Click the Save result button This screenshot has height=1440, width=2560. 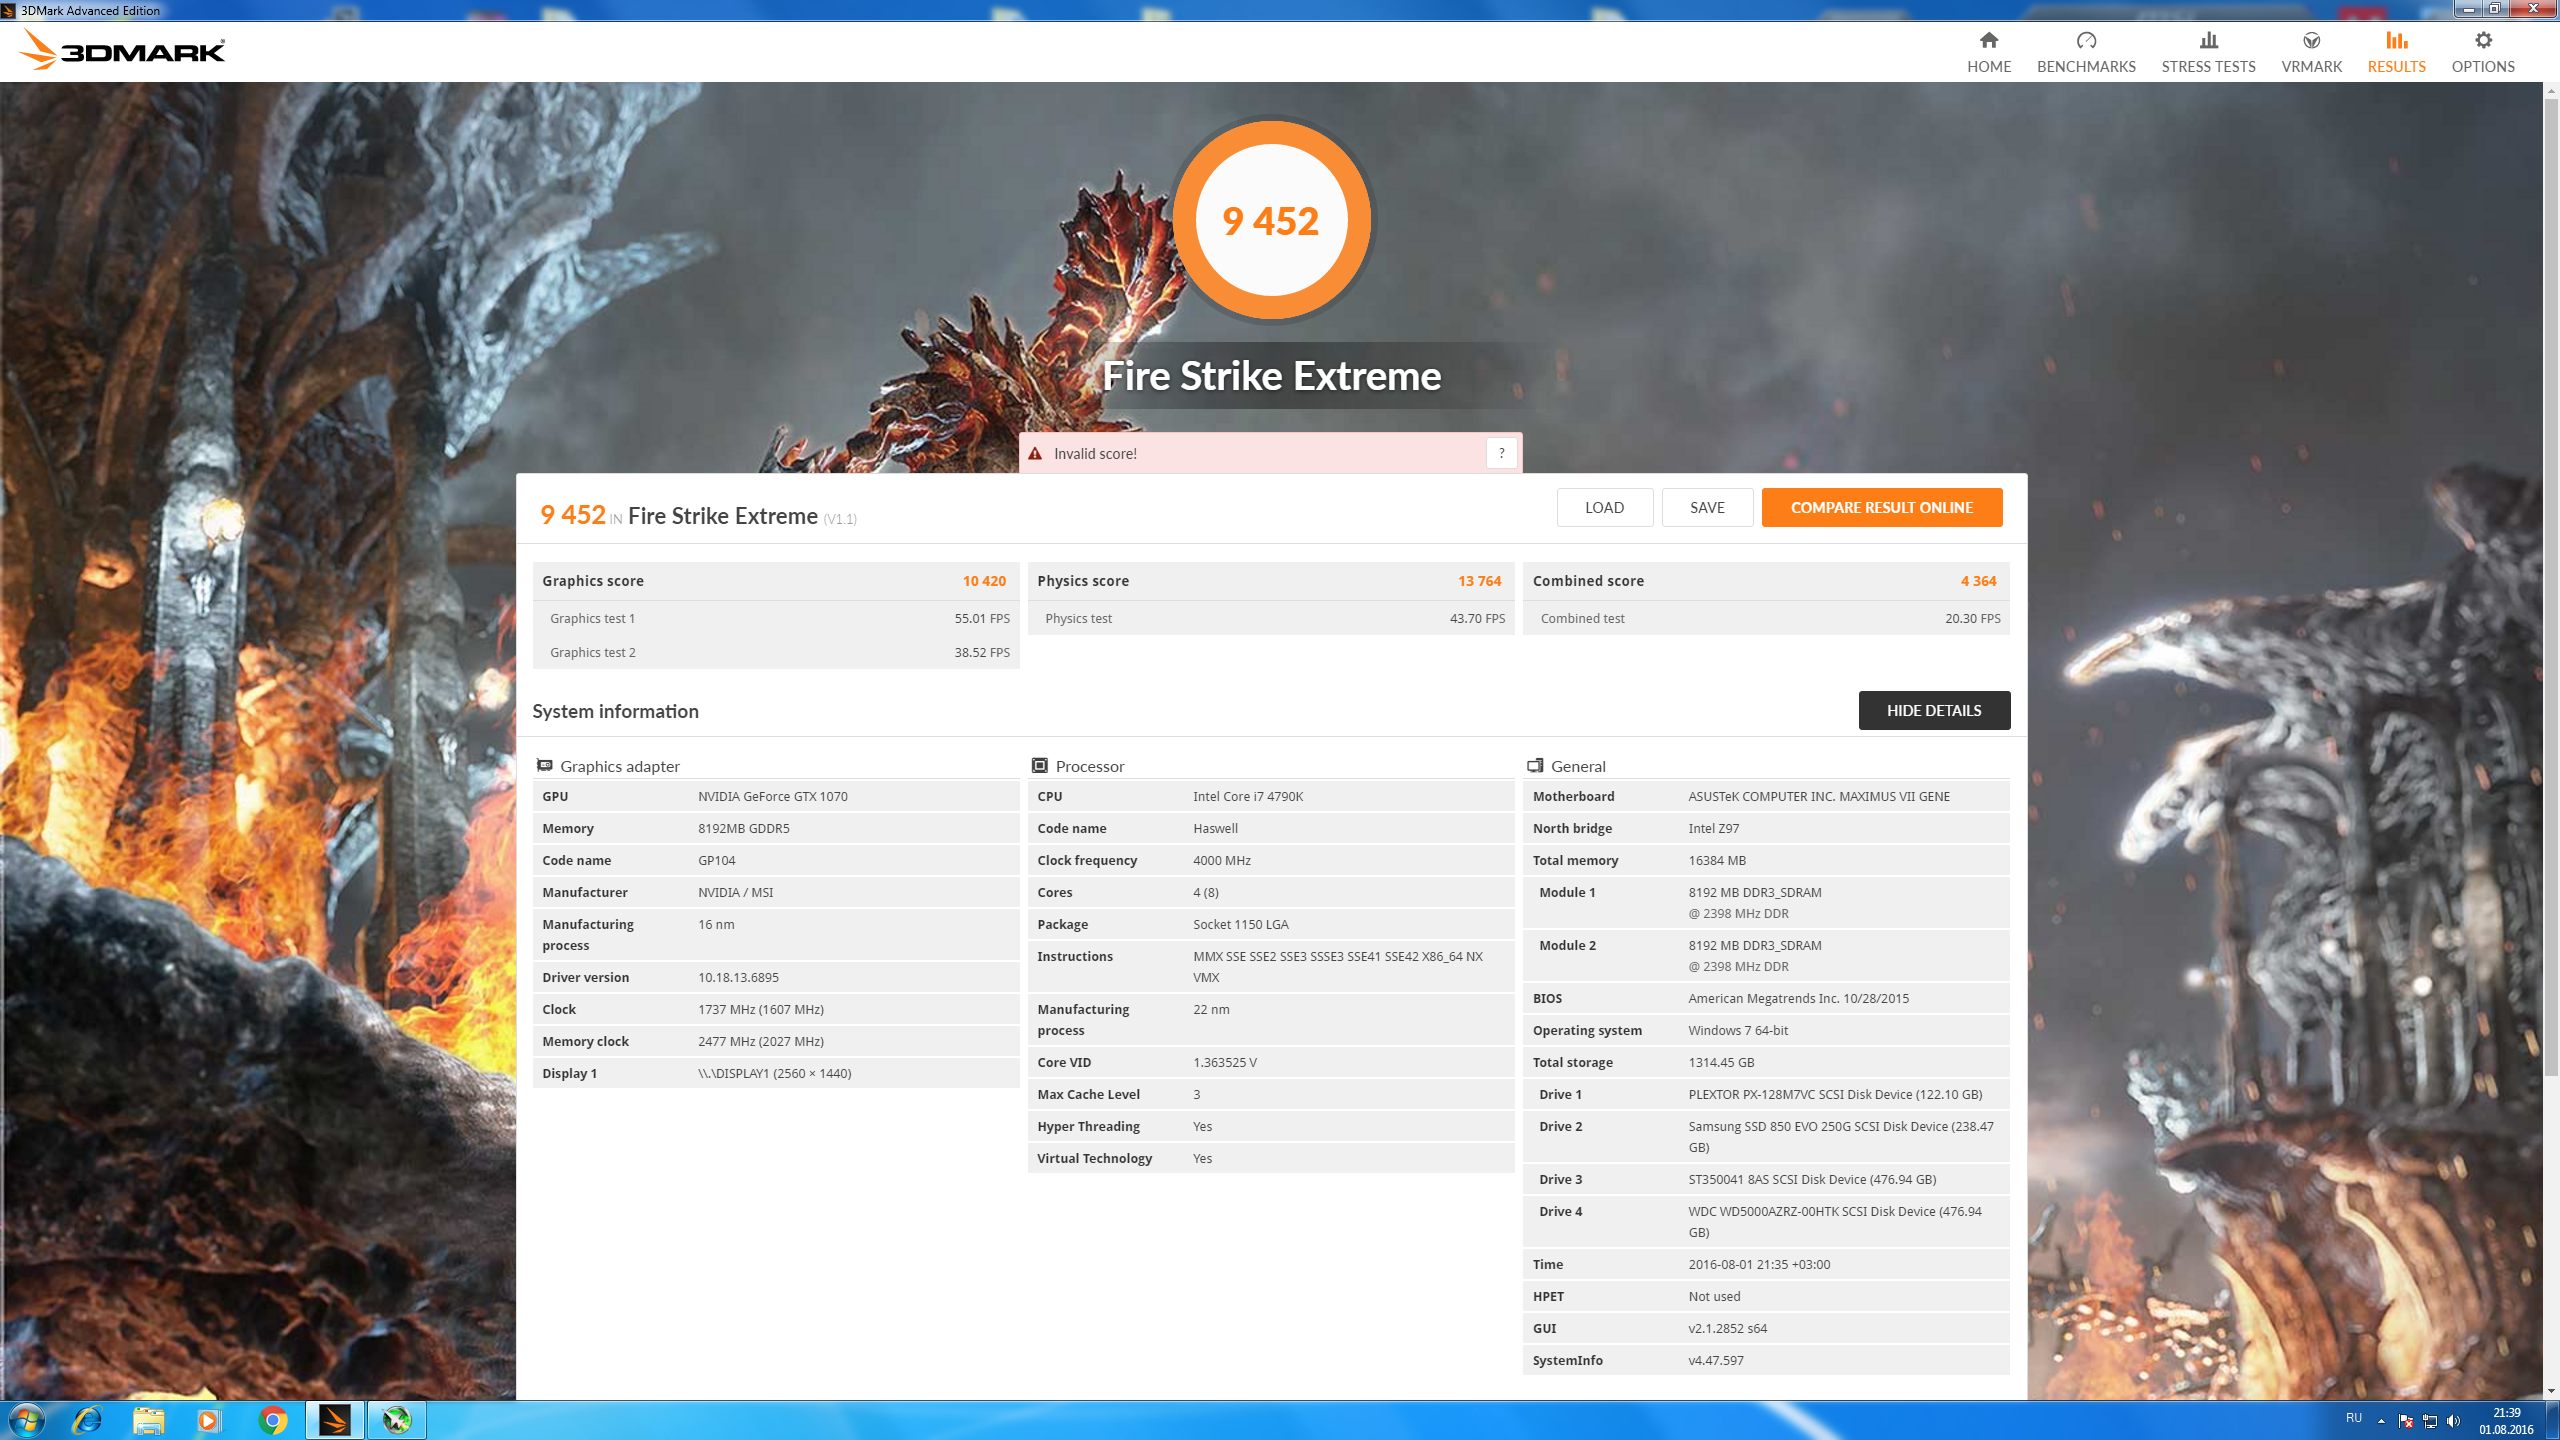[1707, 507]
